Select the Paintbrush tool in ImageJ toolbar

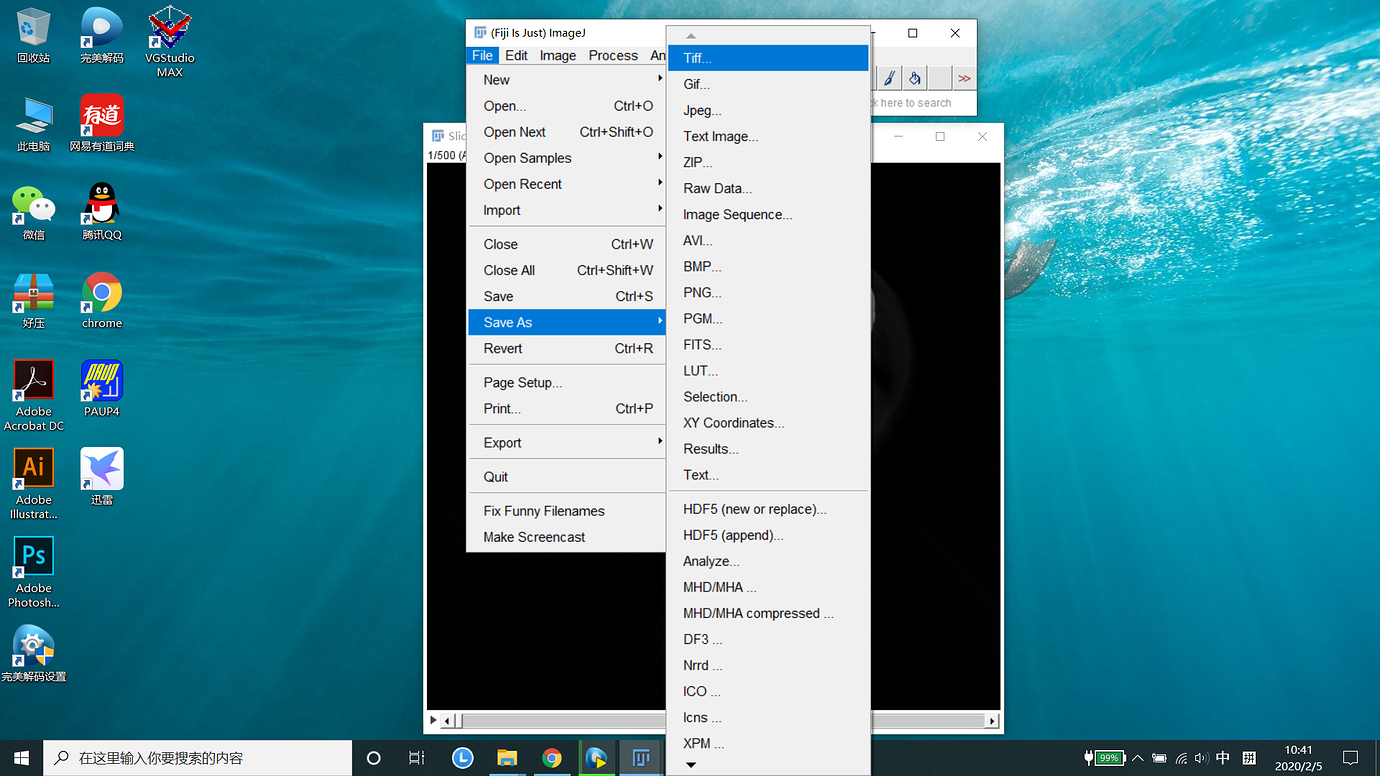coord(889,78)
